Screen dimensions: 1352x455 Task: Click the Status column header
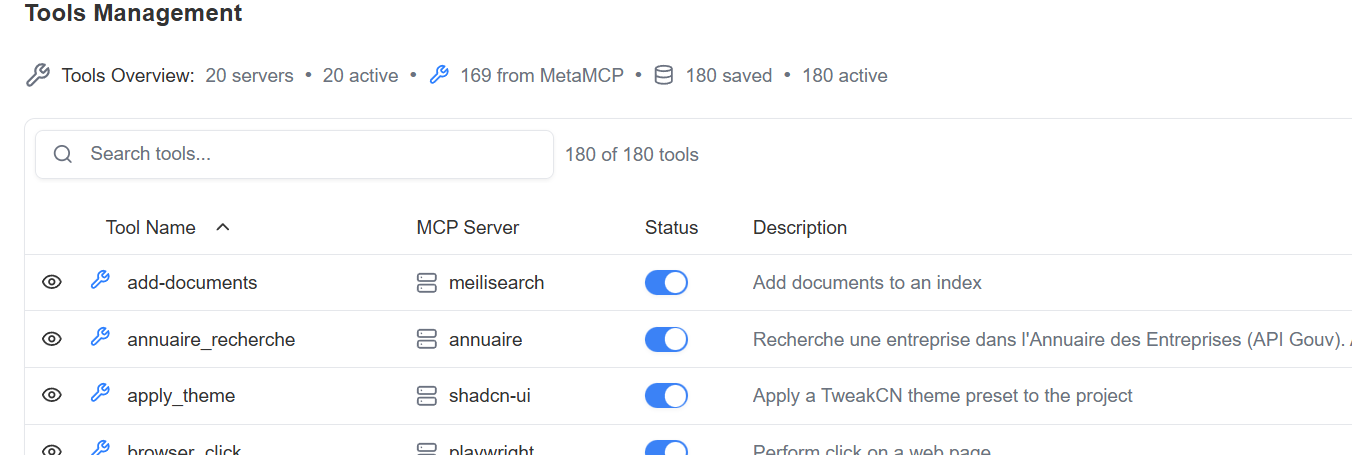coord(671,228)
